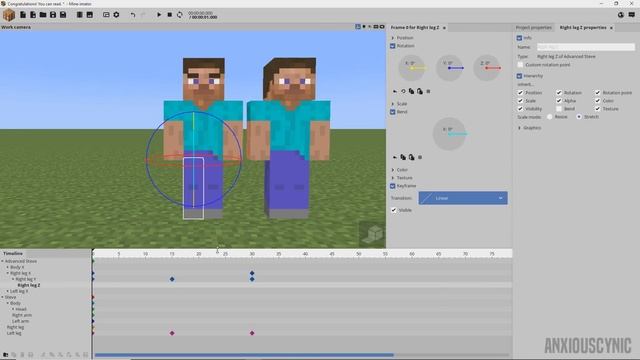Click the monitor icon at top right
The height and width of the screenshot is (360, 640).
click(x=631, y=15)
